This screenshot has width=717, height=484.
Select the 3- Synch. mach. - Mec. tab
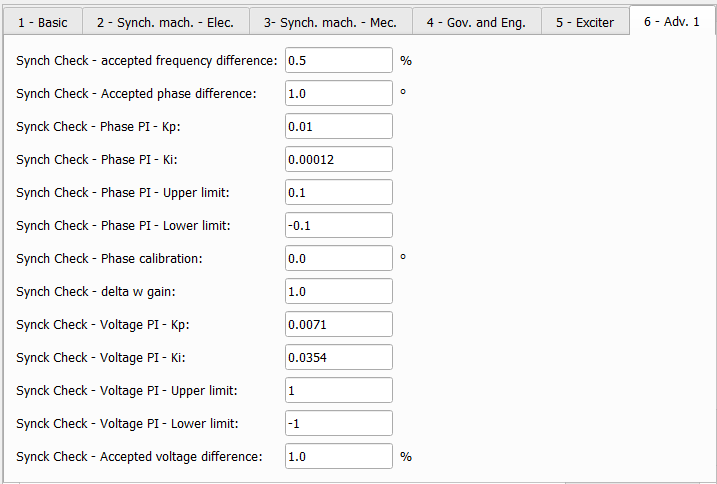pyautogui.click(x=331, y=22)
